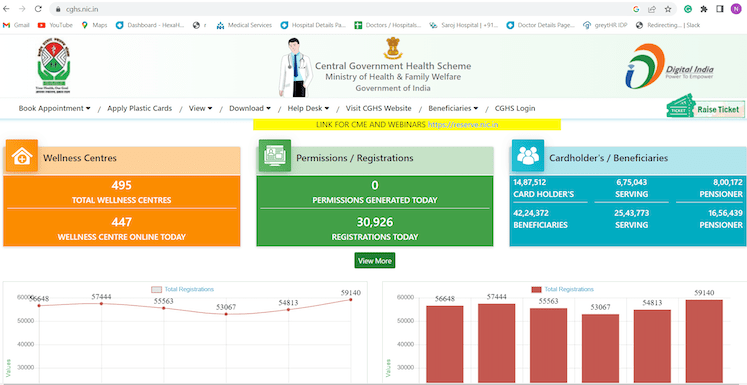Open the browser side panel icon
The width and height of the screenshot is (747, 385).
720,9
